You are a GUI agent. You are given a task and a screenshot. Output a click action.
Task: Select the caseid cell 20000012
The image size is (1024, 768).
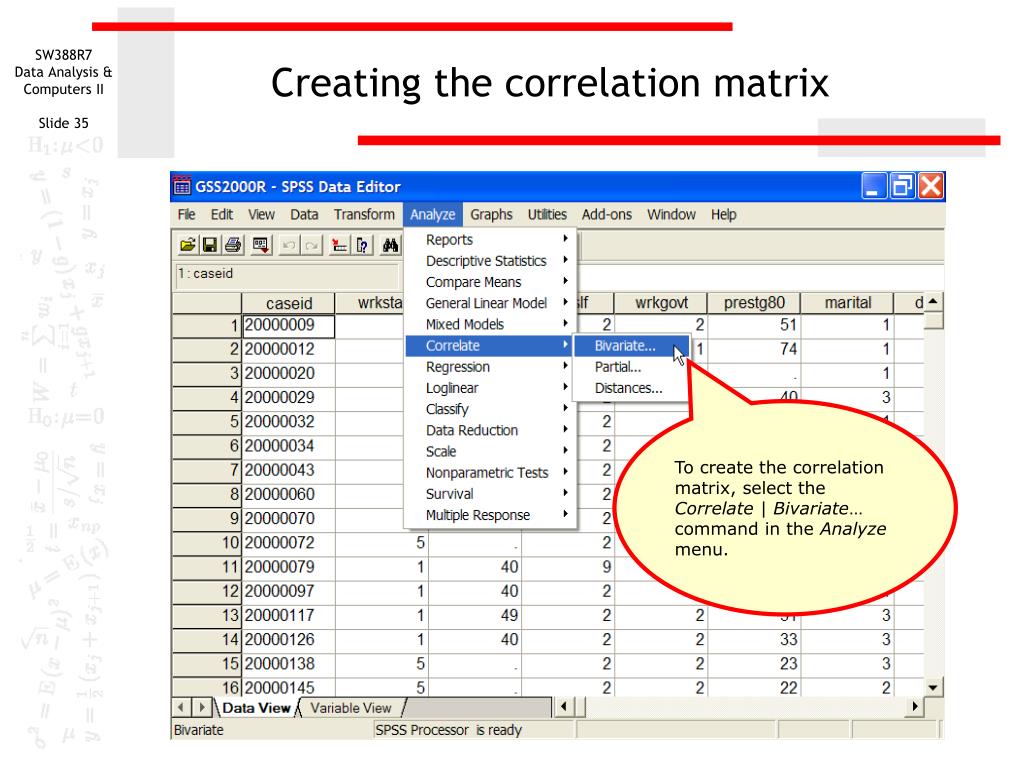[x=289, y=349]
